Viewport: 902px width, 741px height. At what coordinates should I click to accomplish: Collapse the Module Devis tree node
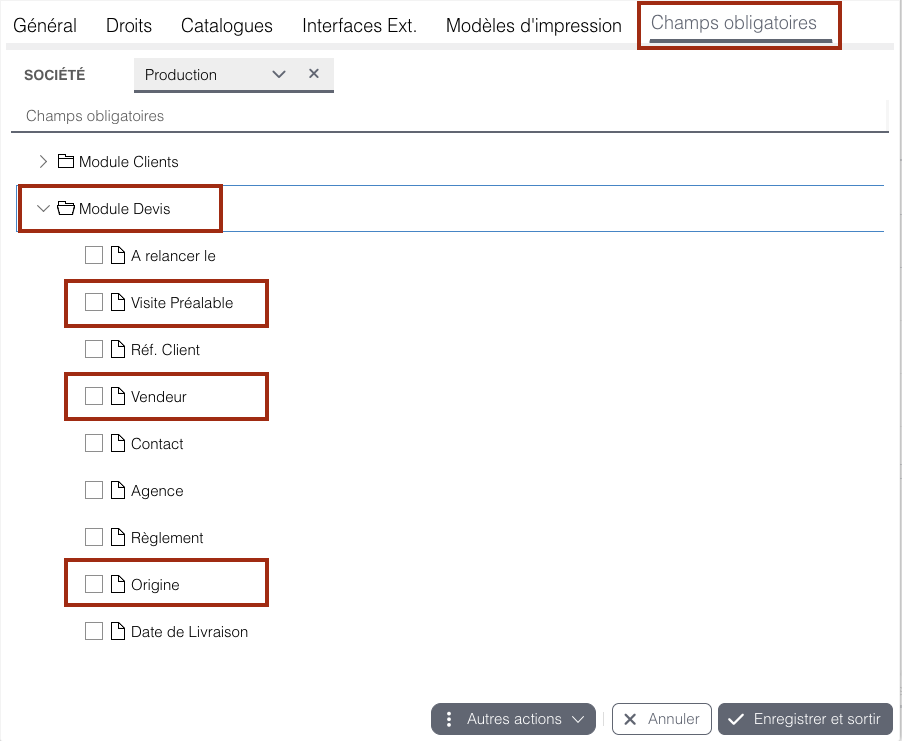coord(43,208)
